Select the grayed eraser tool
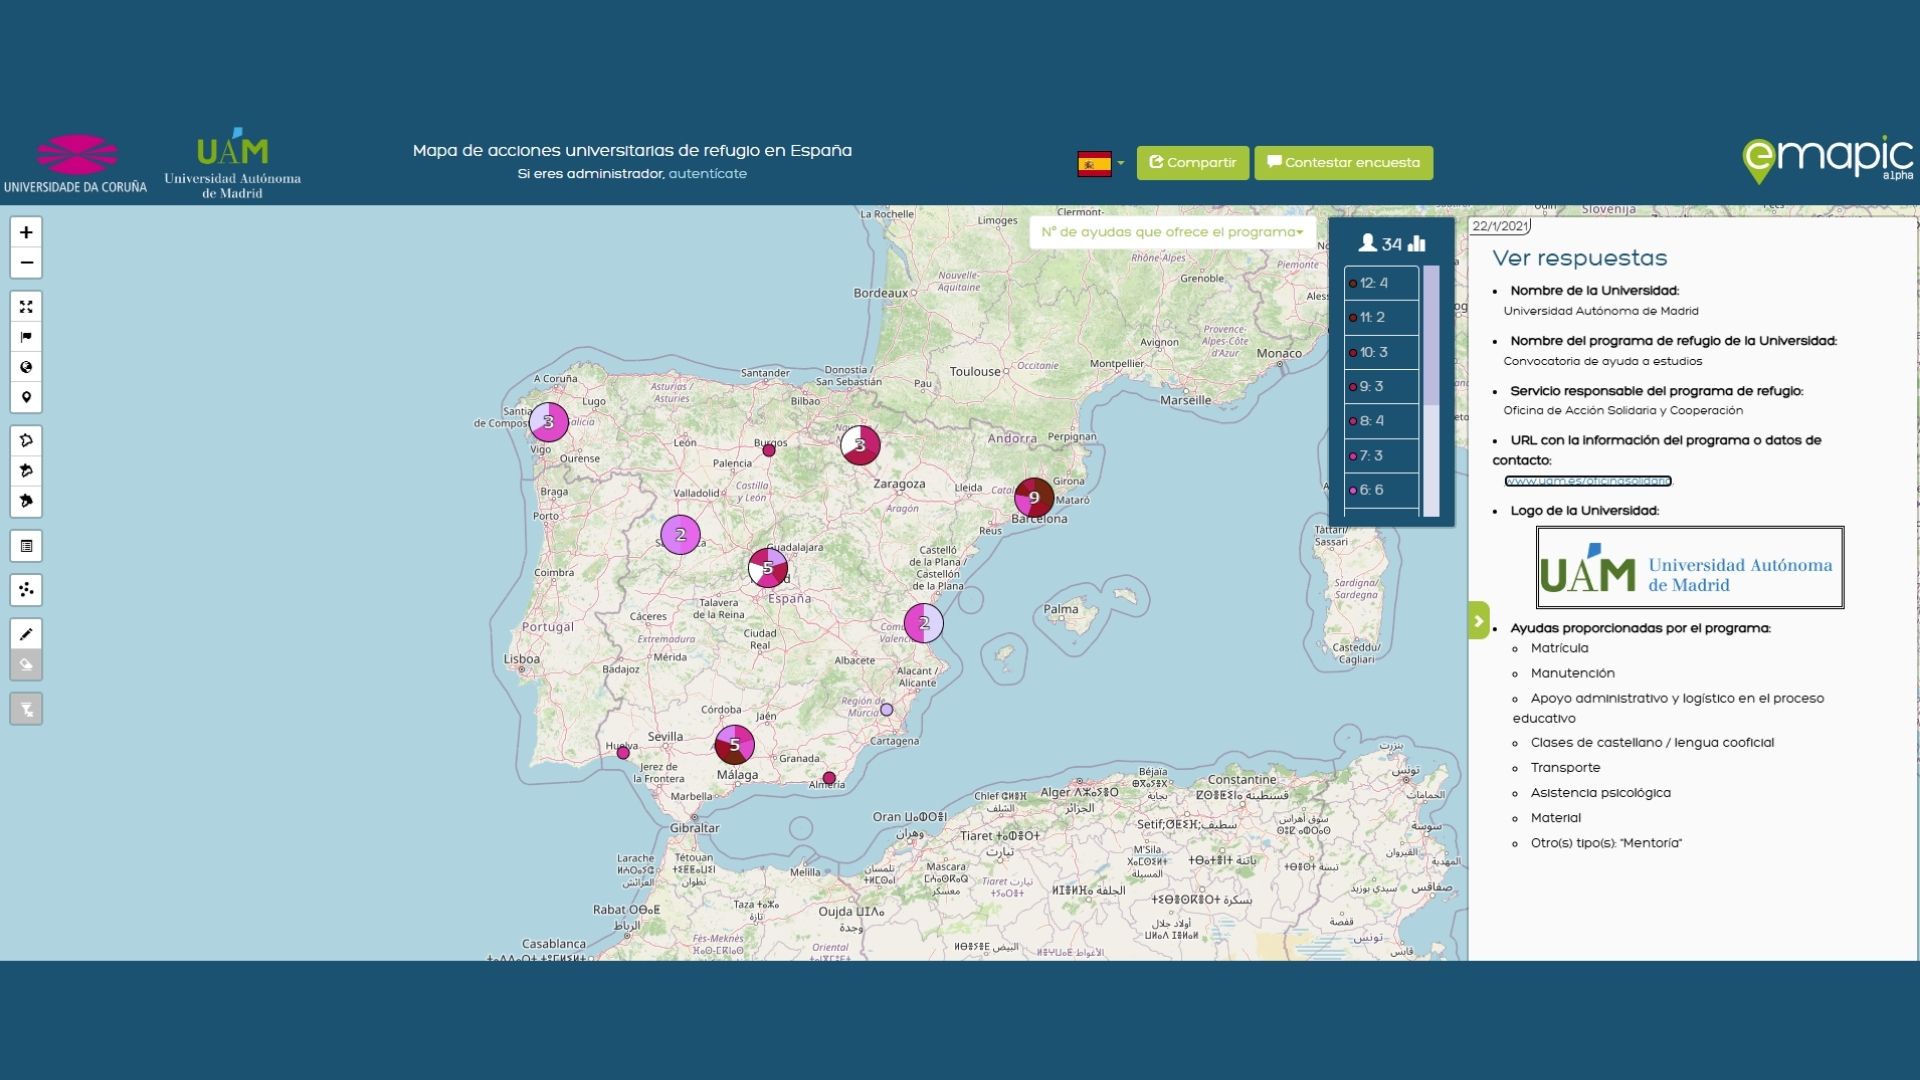The width and height of the screenshot is (1920, 1080). 26,664
